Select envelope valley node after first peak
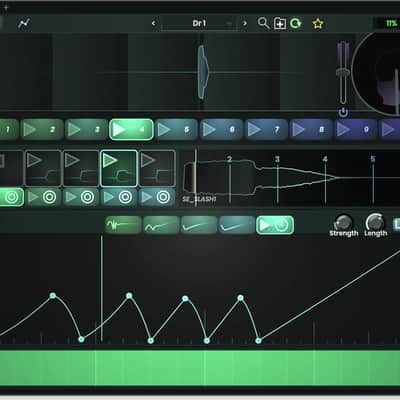This screenshot has width=400, height=400. [x=81, y=339]
